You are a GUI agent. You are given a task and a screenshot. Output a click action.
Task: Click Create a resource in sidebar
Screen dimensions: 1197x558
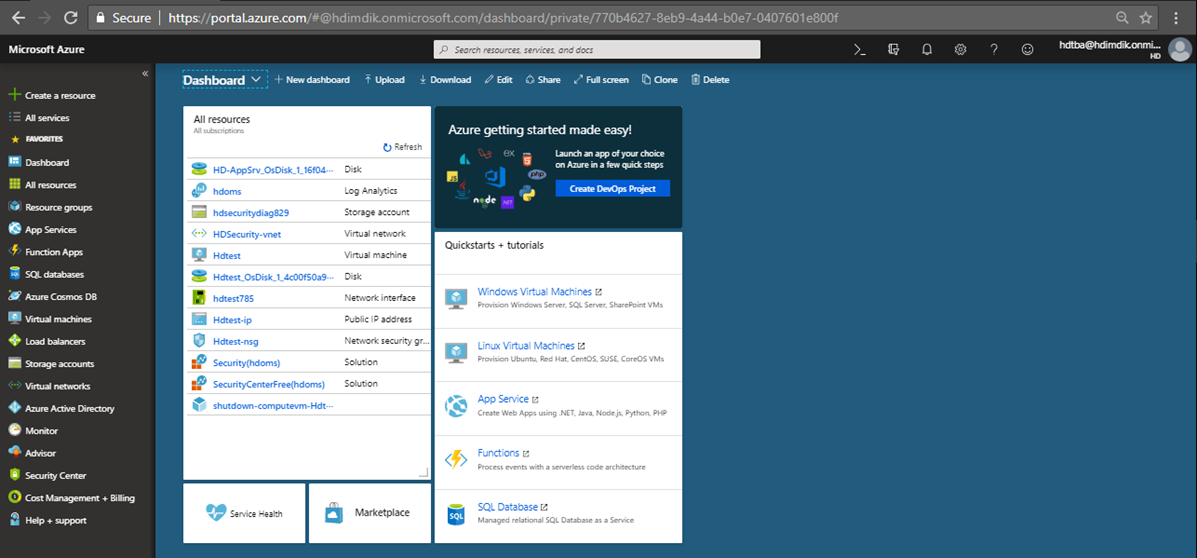[52, 95]
